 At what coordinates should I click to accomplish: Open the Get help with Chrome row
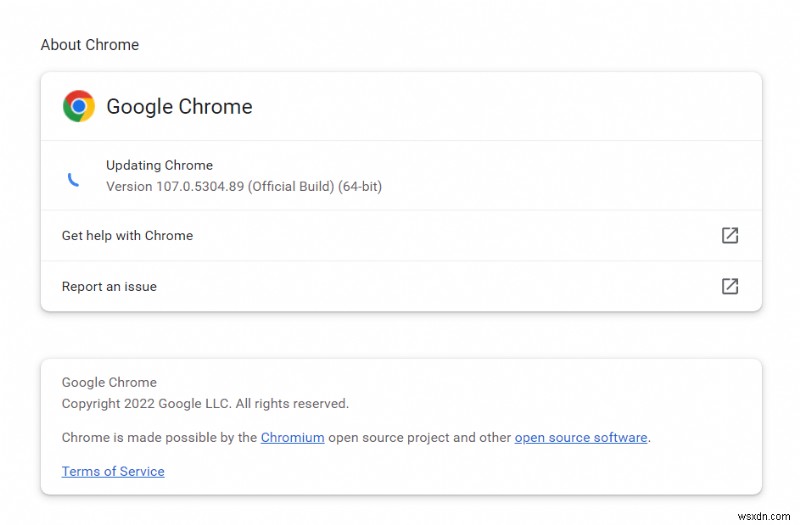(x=401, y=235)
